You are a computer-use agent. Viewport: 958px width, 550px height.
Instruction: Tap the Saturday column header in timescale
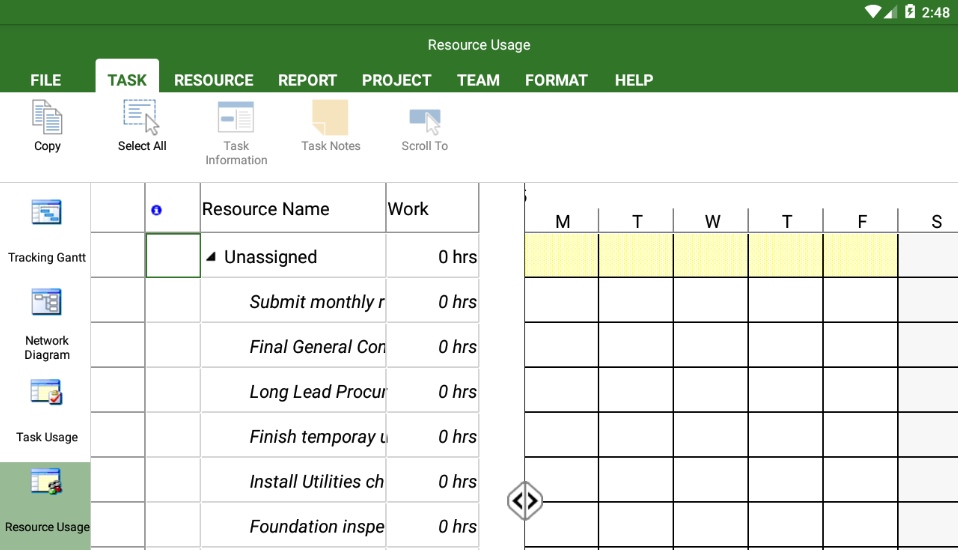(x=929, y=221)
